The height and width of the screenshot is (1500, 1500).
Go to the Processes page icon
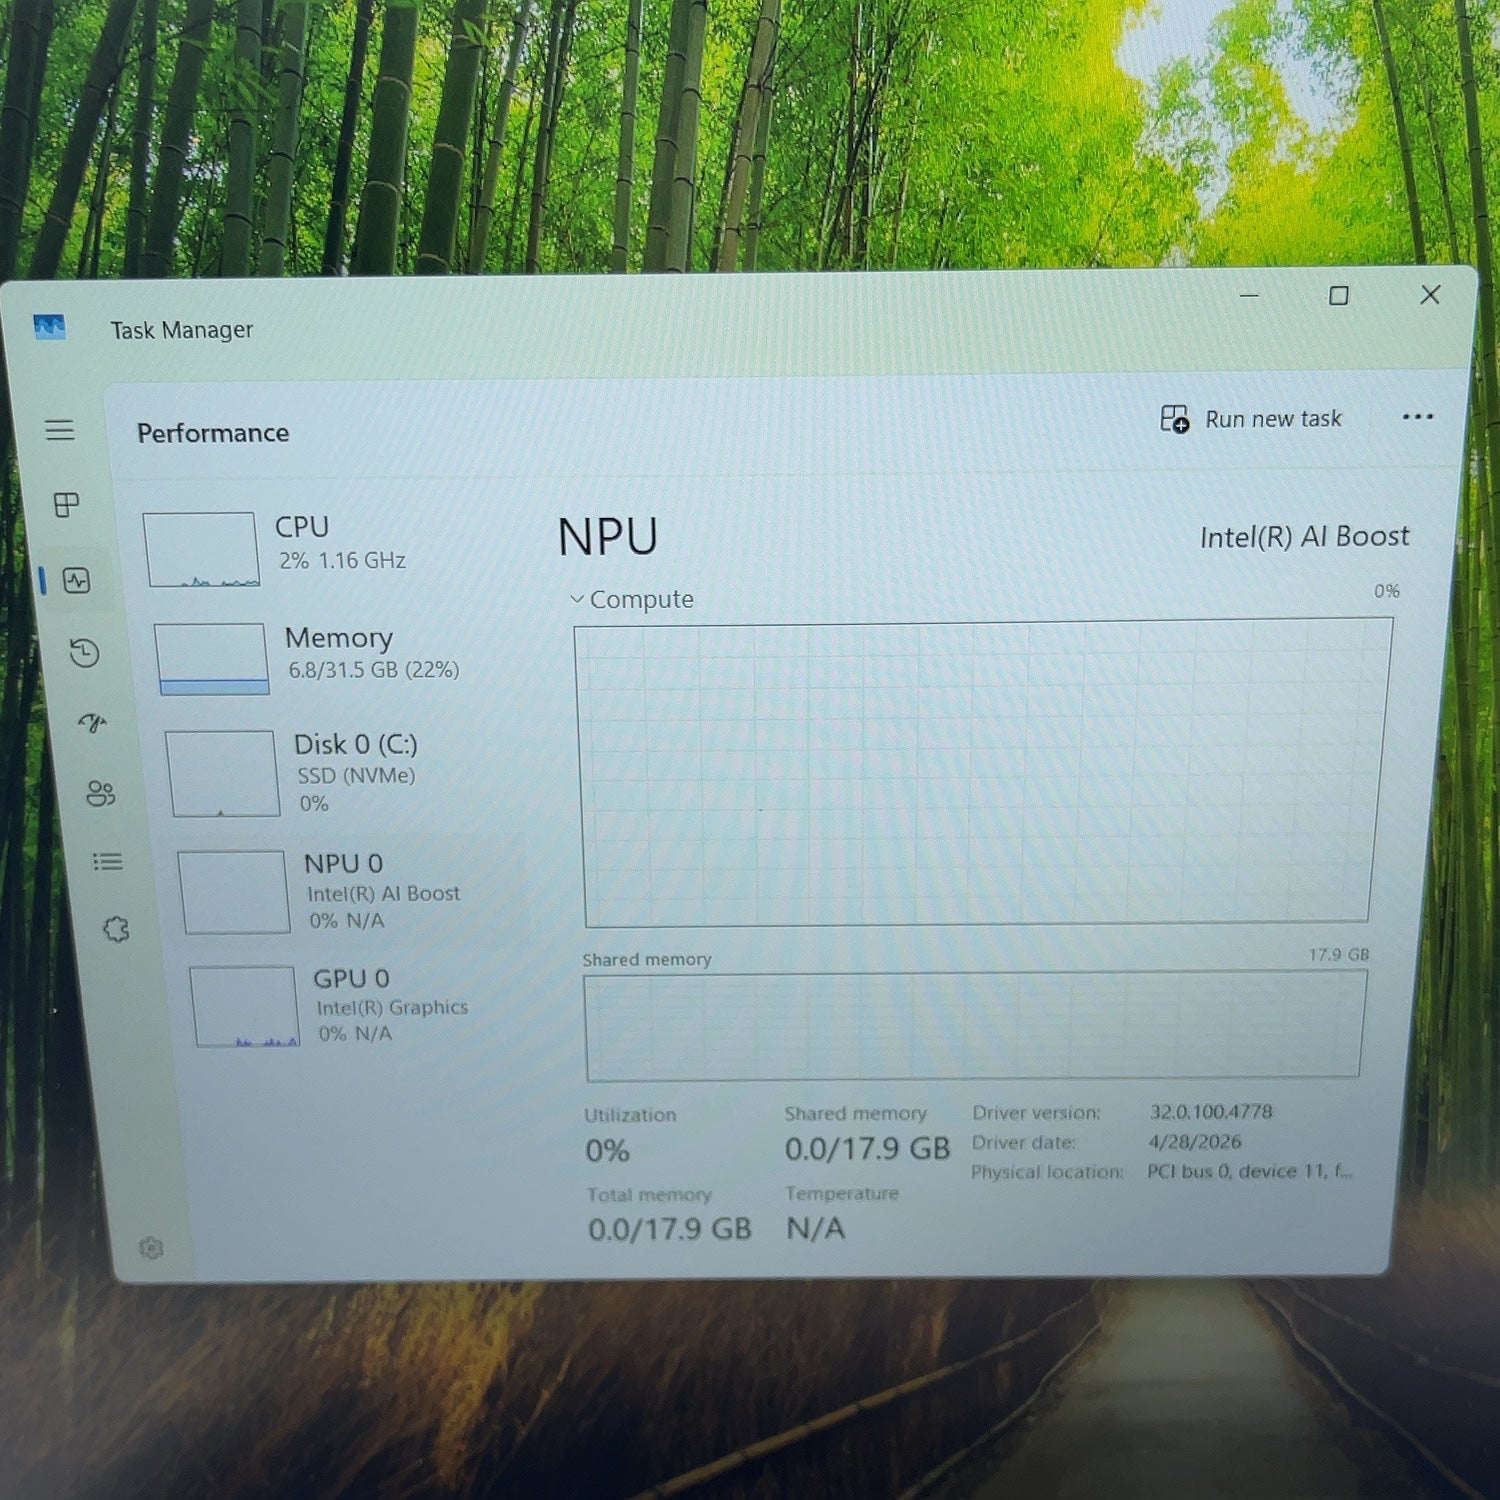[x=66, y=504]
